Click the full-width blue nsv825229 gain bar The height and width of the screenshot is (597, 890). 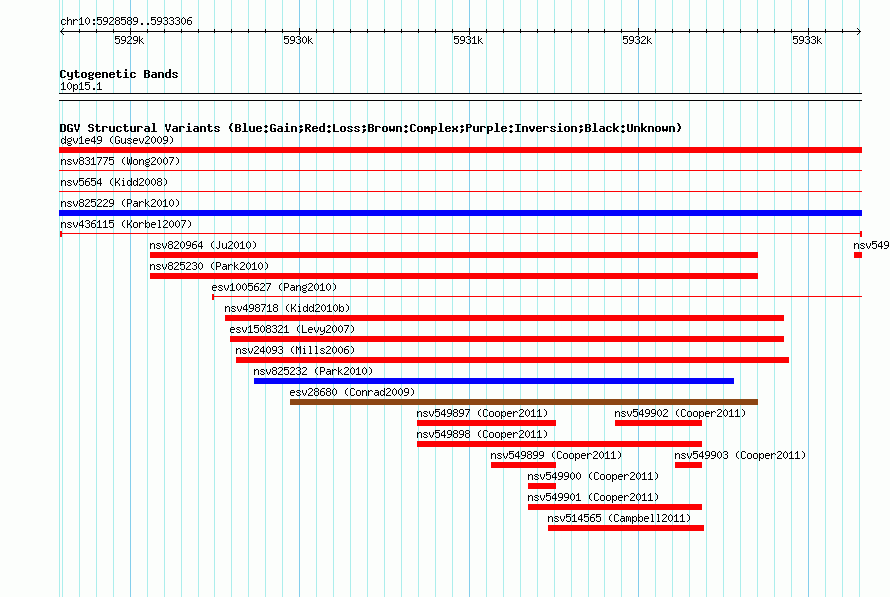pos(460,213)
